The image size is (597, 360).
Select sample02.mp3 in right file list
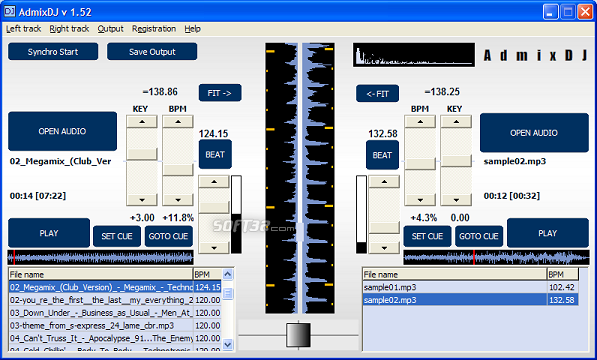[x=471, y=300]
